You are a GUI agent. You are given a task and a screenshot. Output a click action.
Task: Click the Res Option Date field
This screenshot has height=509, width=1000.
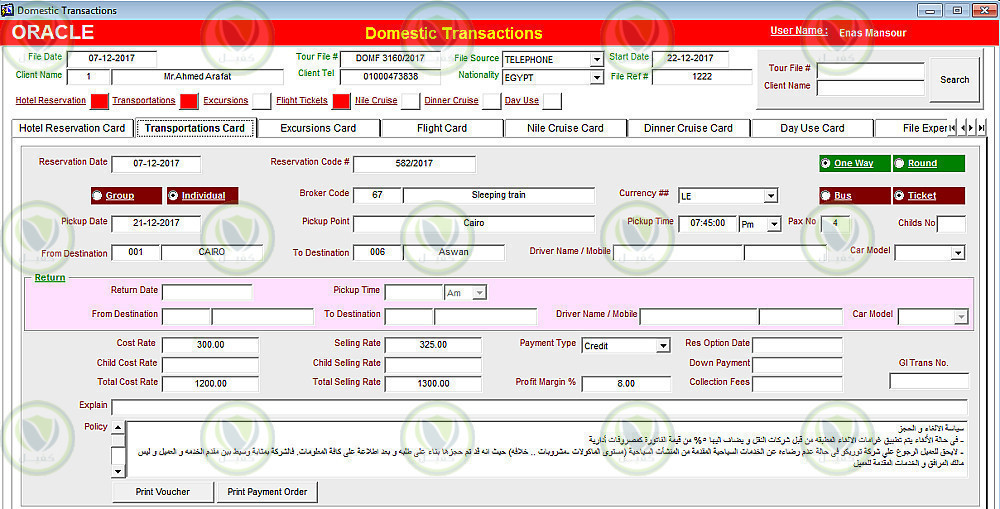tap(797, 345)
